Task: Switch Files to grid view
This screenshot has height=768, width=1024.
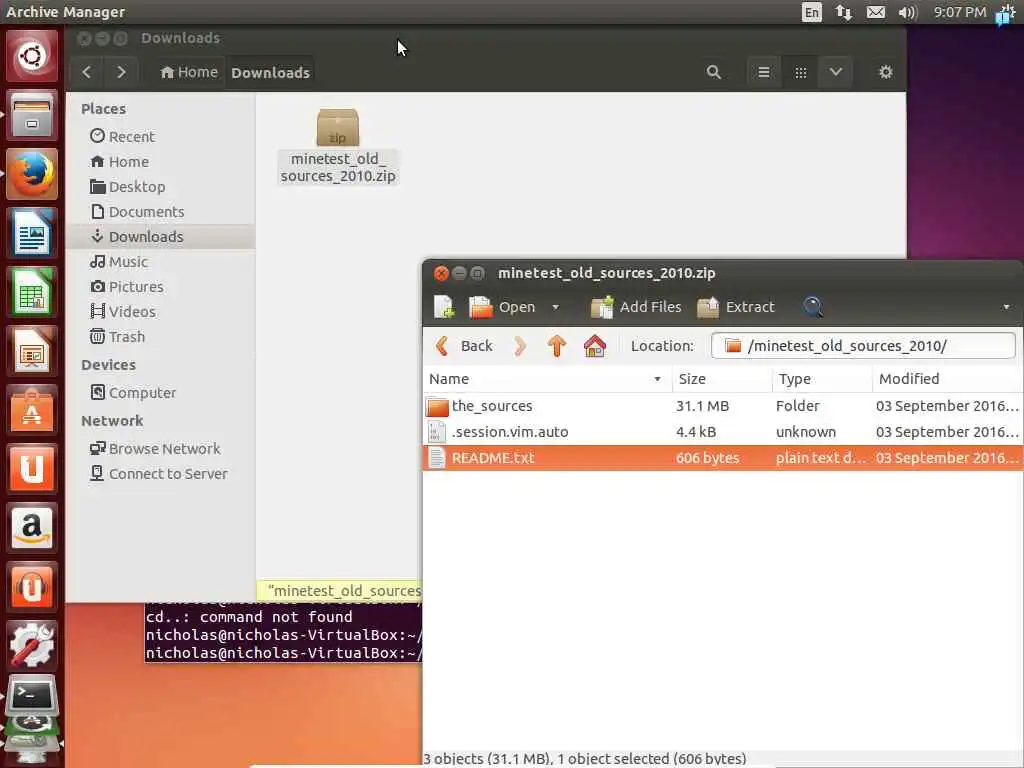Action: [801, 72]
